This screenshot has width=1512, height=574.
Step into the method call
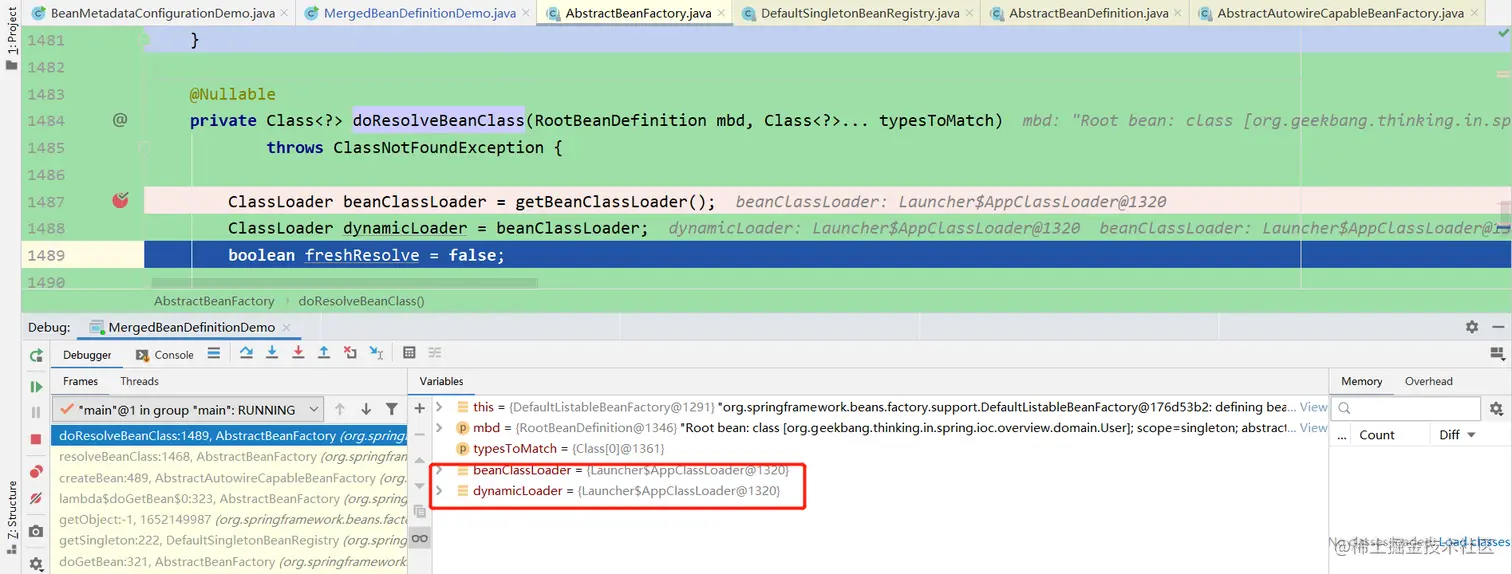[x=272, y=353]
